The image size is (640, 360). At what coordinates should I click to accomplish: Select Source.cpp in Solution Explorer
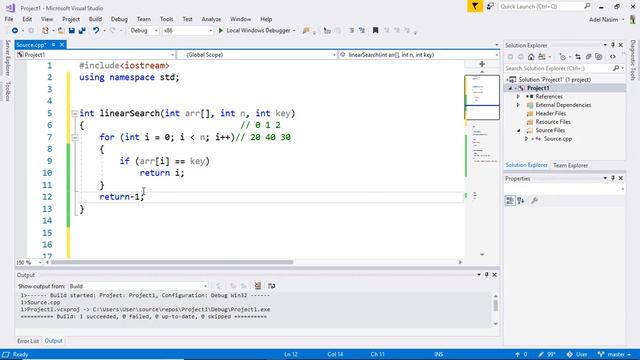coord(558,139)
